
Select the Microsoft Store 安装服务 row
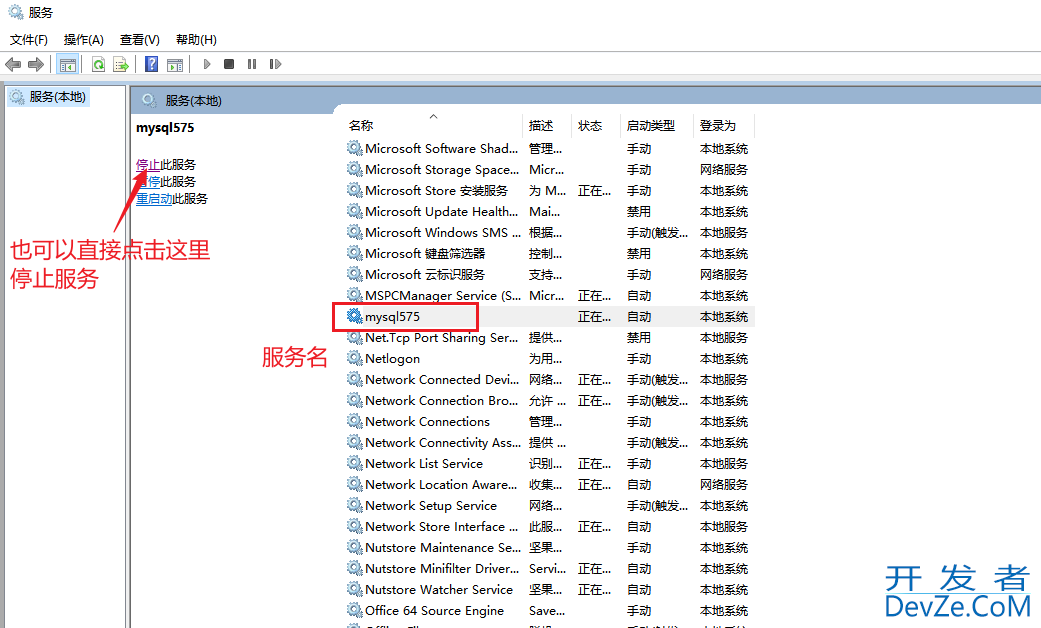pyautogui.click(x=550, y=191)
